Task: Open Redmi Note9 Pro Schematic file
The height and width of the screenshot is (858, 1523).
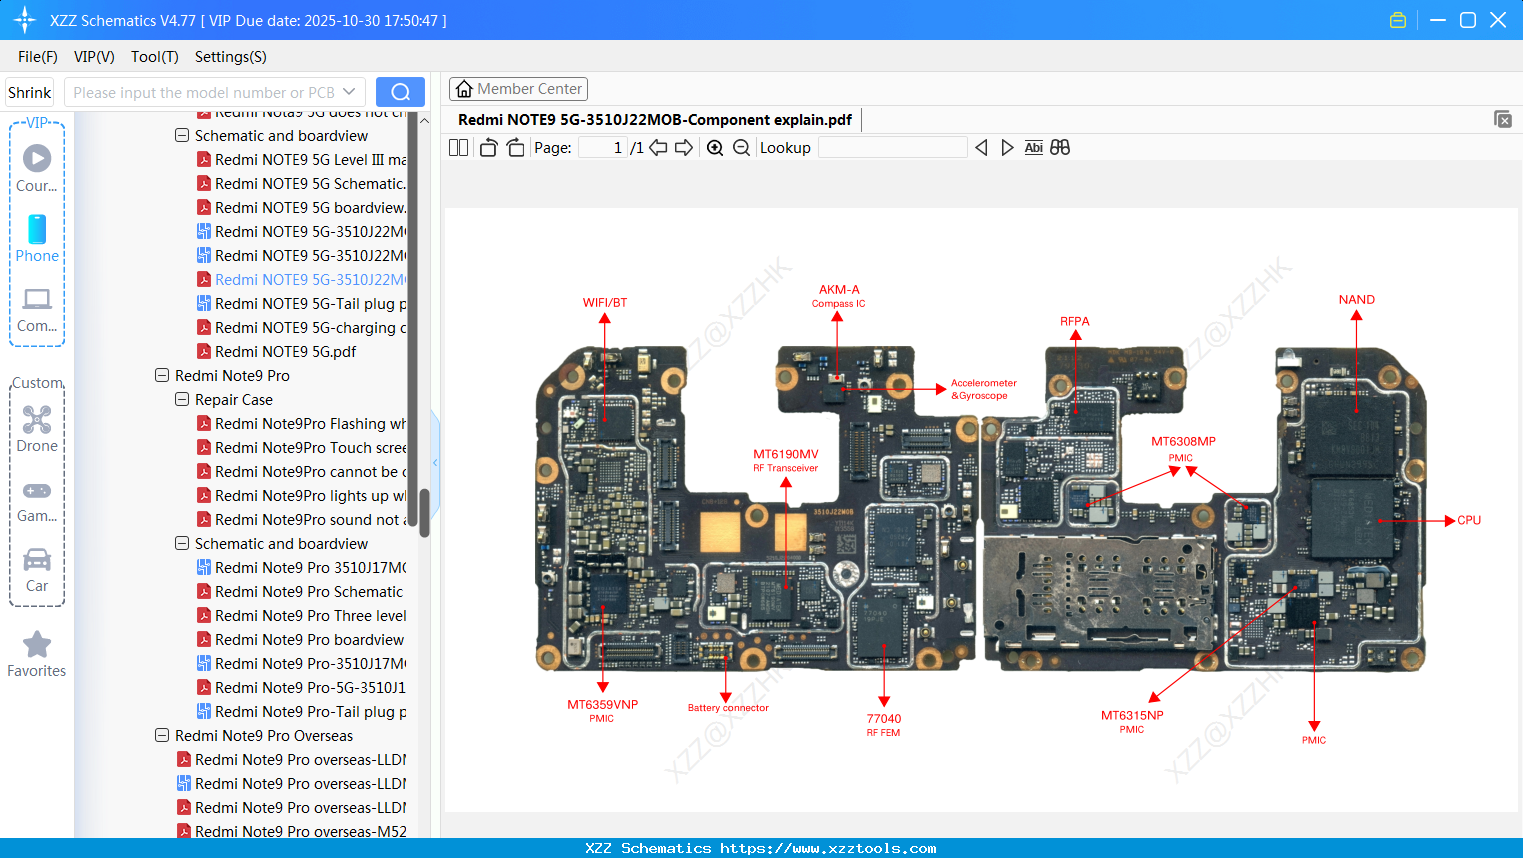Action: tap(300, 592)
